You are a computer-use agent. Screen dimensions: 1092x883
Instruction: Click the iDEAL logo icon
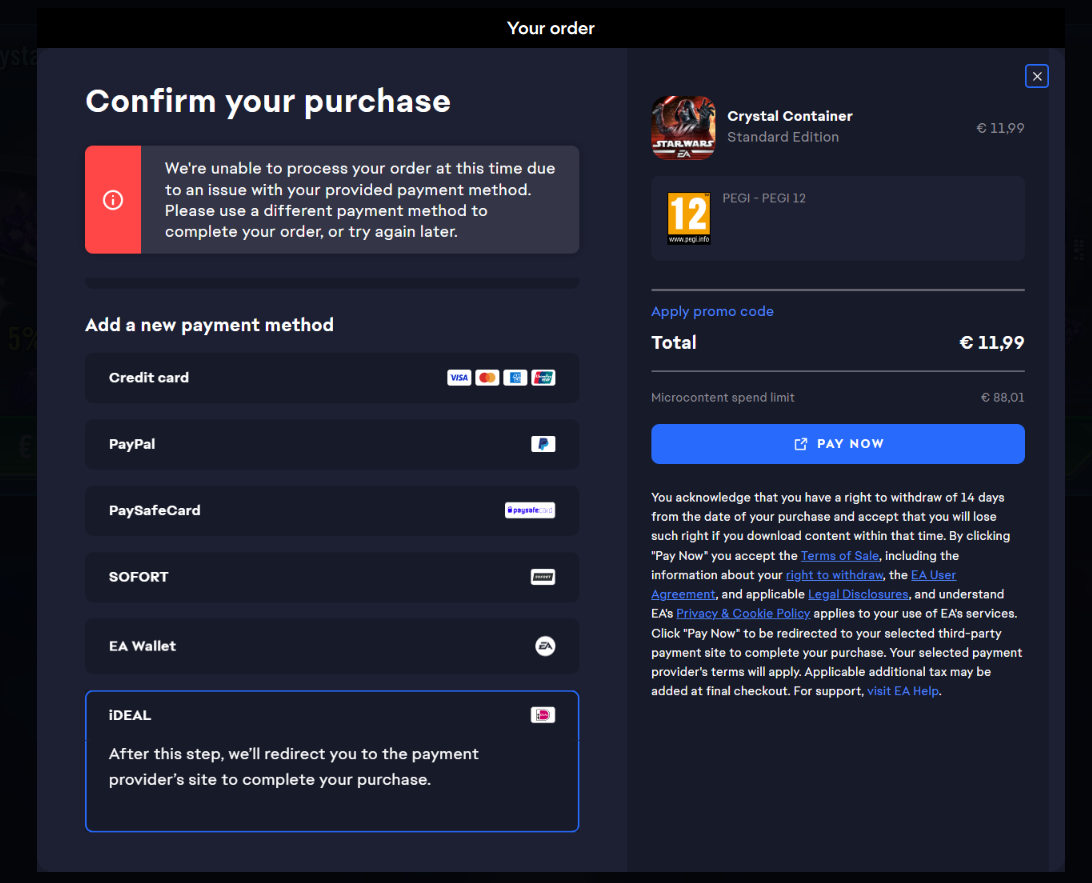coord(542,715)
